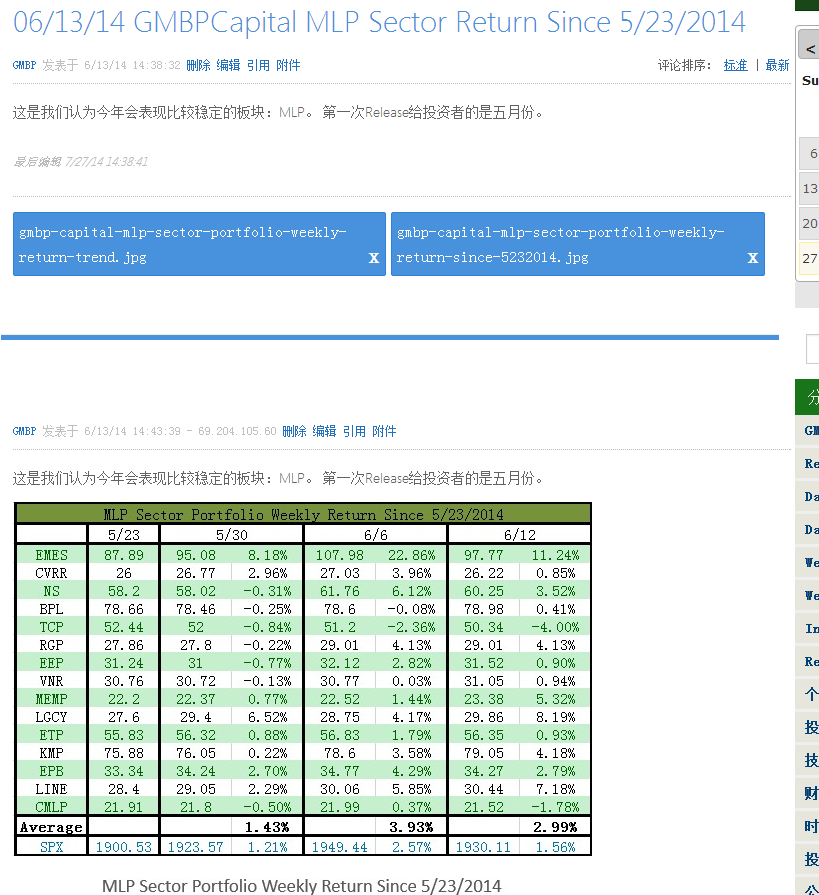Viewport: 819px width, 895px height.
Task: Go to previous month in the calendar
Action: coord(810,49)
